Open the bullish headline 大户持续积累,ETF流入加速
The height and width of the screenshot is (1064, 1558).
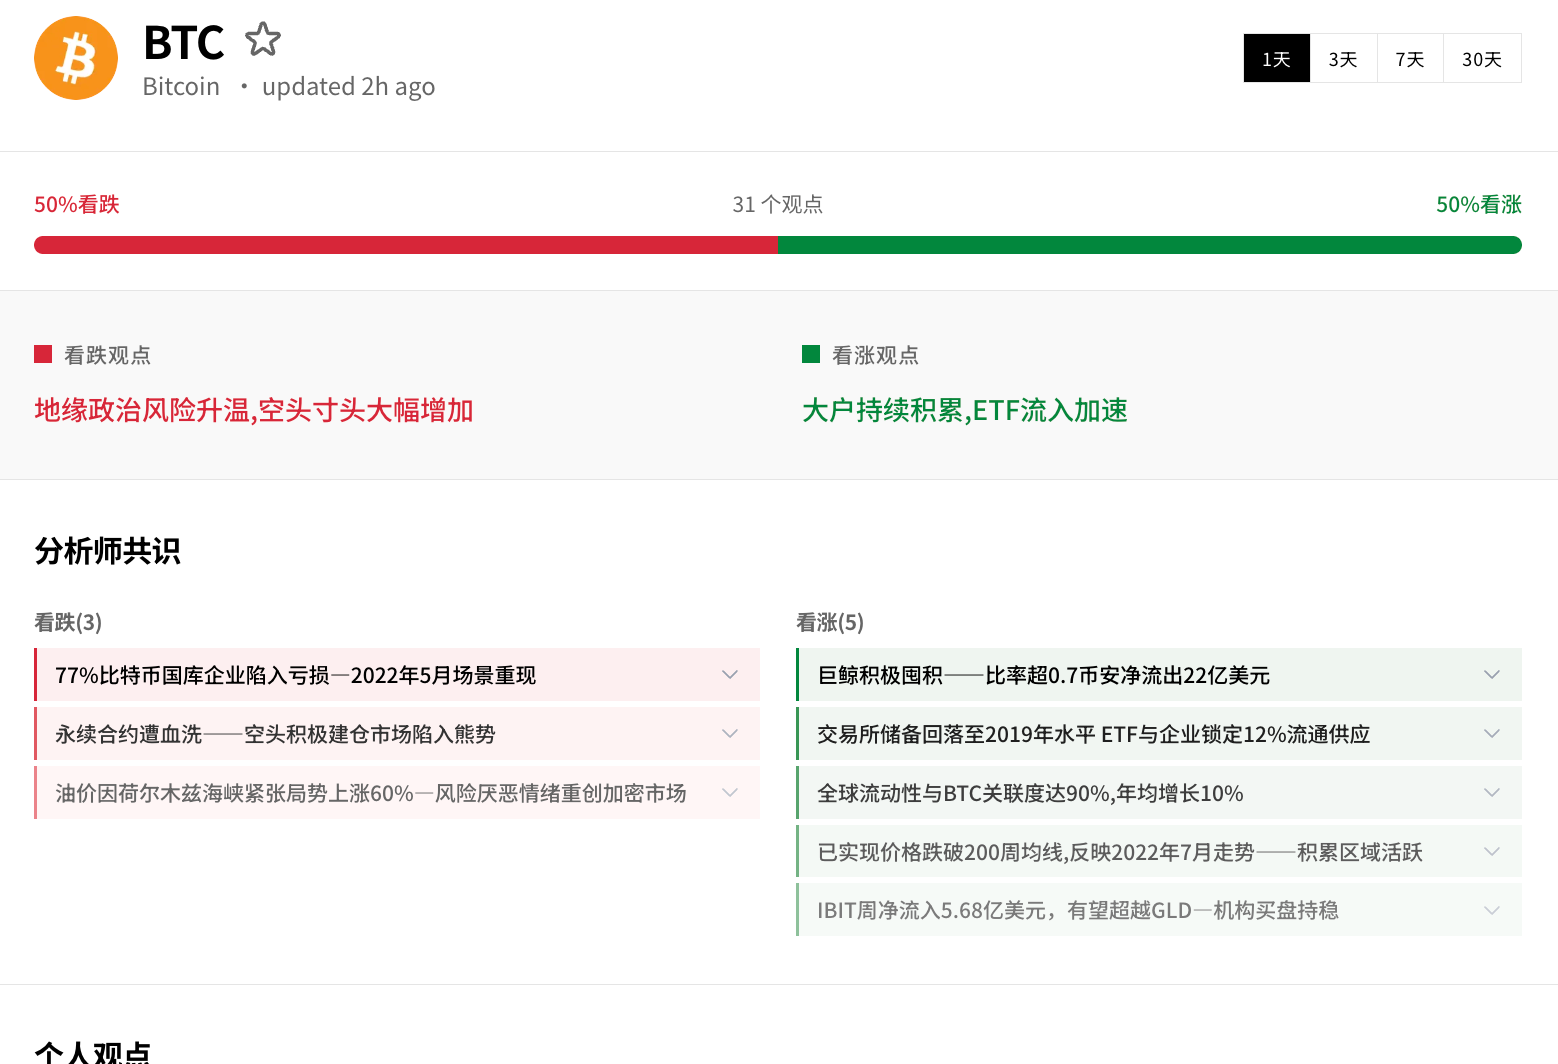click(965, 411)
